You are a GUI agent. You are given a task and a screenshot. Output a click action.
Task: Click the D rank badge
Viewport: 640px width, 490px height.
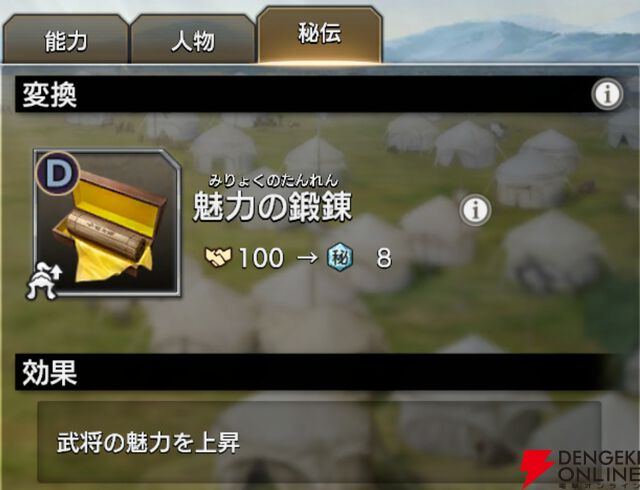[58, 173]
